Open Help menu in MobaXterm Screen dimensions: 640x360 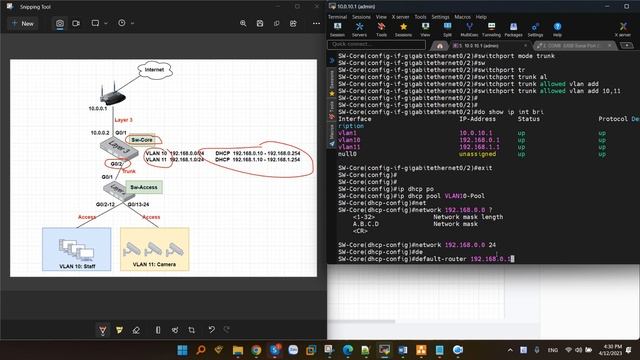[x=481, y=17]
